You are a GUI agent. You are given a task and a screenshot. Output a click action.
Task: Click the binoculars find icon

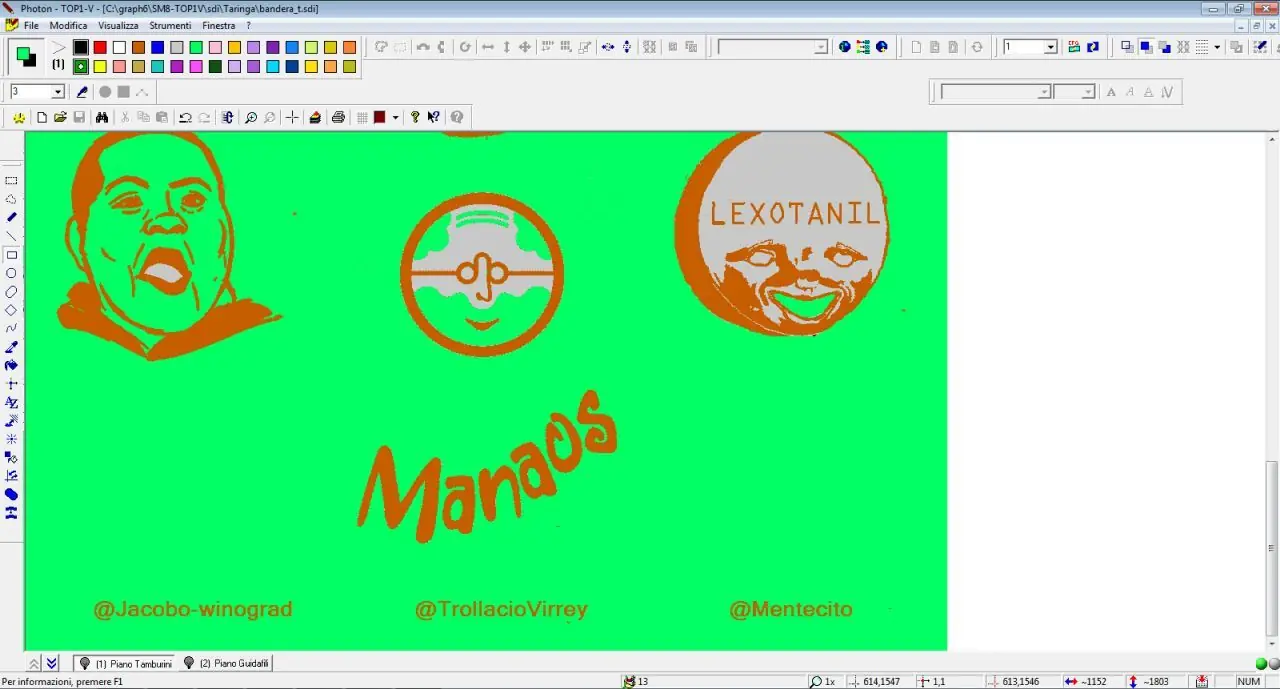point(102,117)
